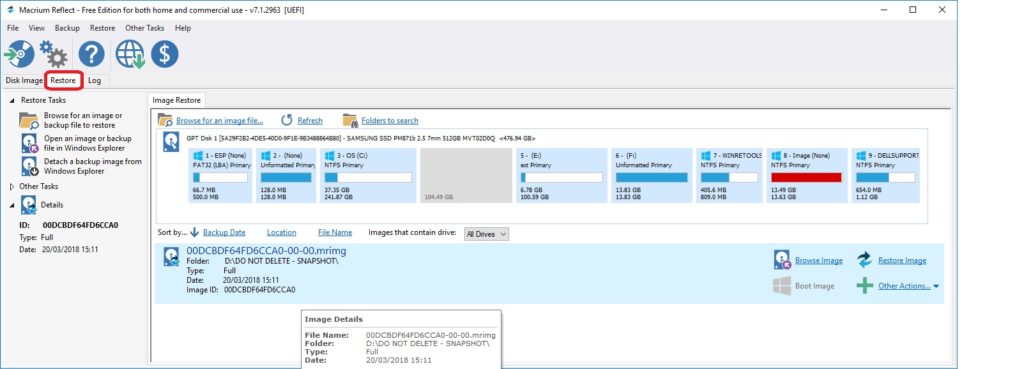Click the green plus Other Actions icon
1024x369 pixels.
point(865,285)
